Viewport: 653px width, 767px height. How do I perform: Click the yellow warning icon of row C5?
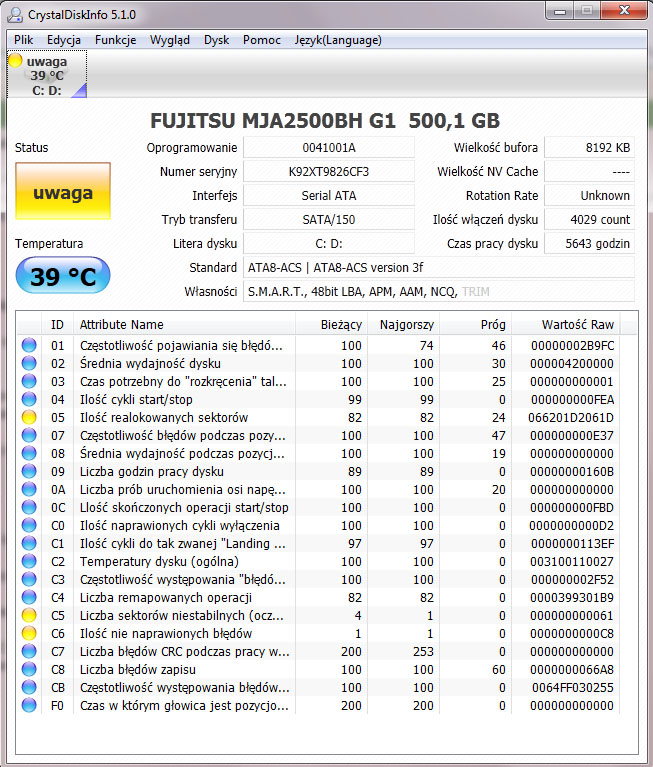click(29, 615)
